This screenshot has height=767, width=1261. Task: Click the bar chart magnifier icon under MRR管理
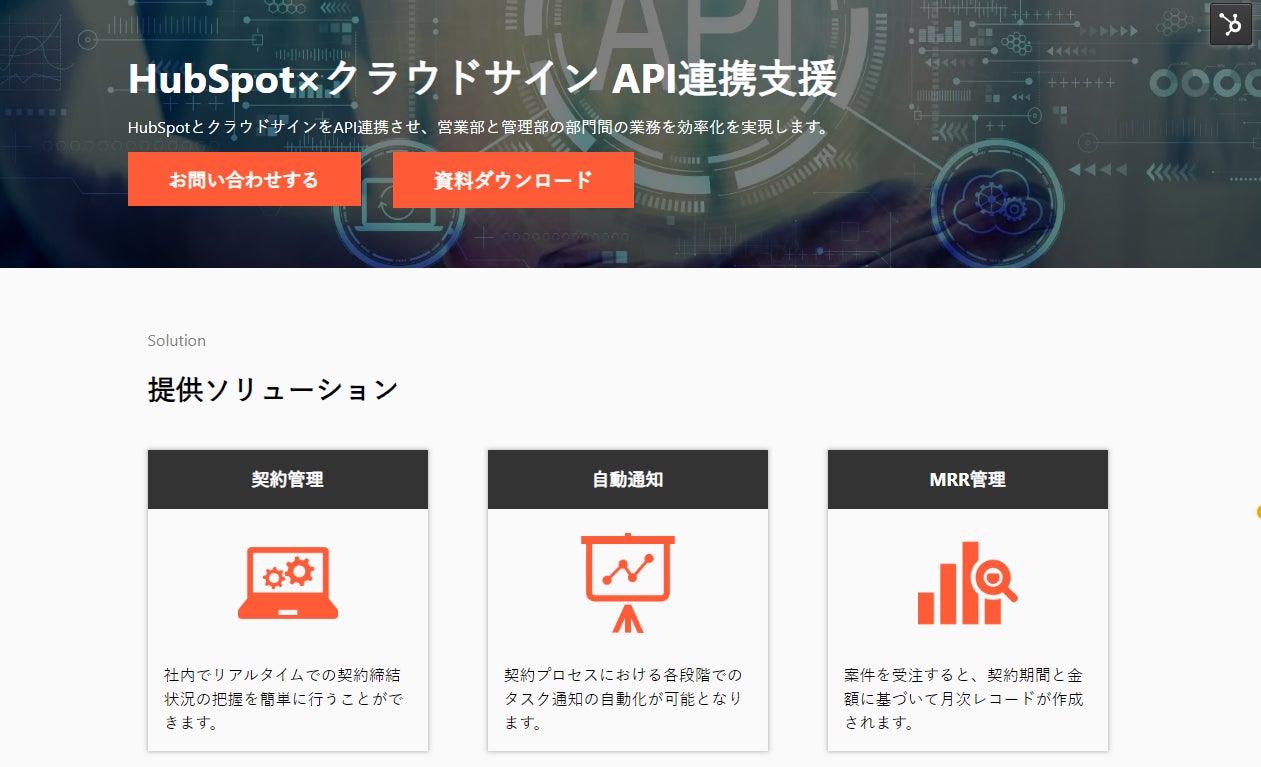[967, 583]
